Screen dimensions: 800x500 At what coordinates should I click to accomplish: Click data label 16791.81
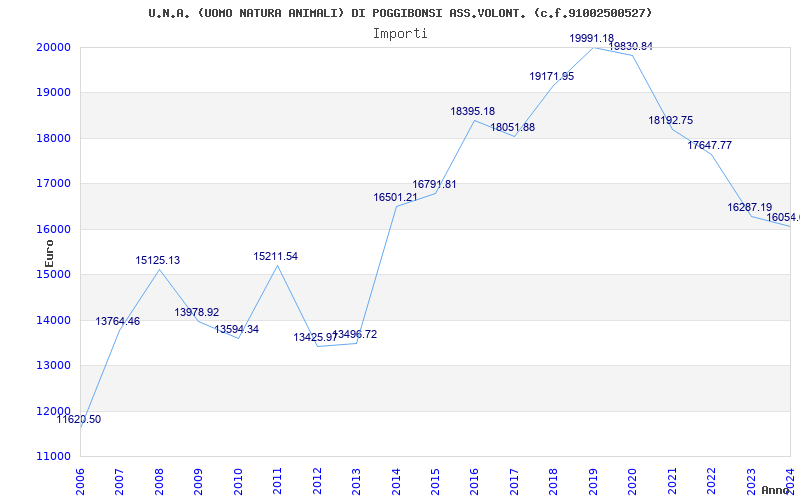(x=434, y=184)
